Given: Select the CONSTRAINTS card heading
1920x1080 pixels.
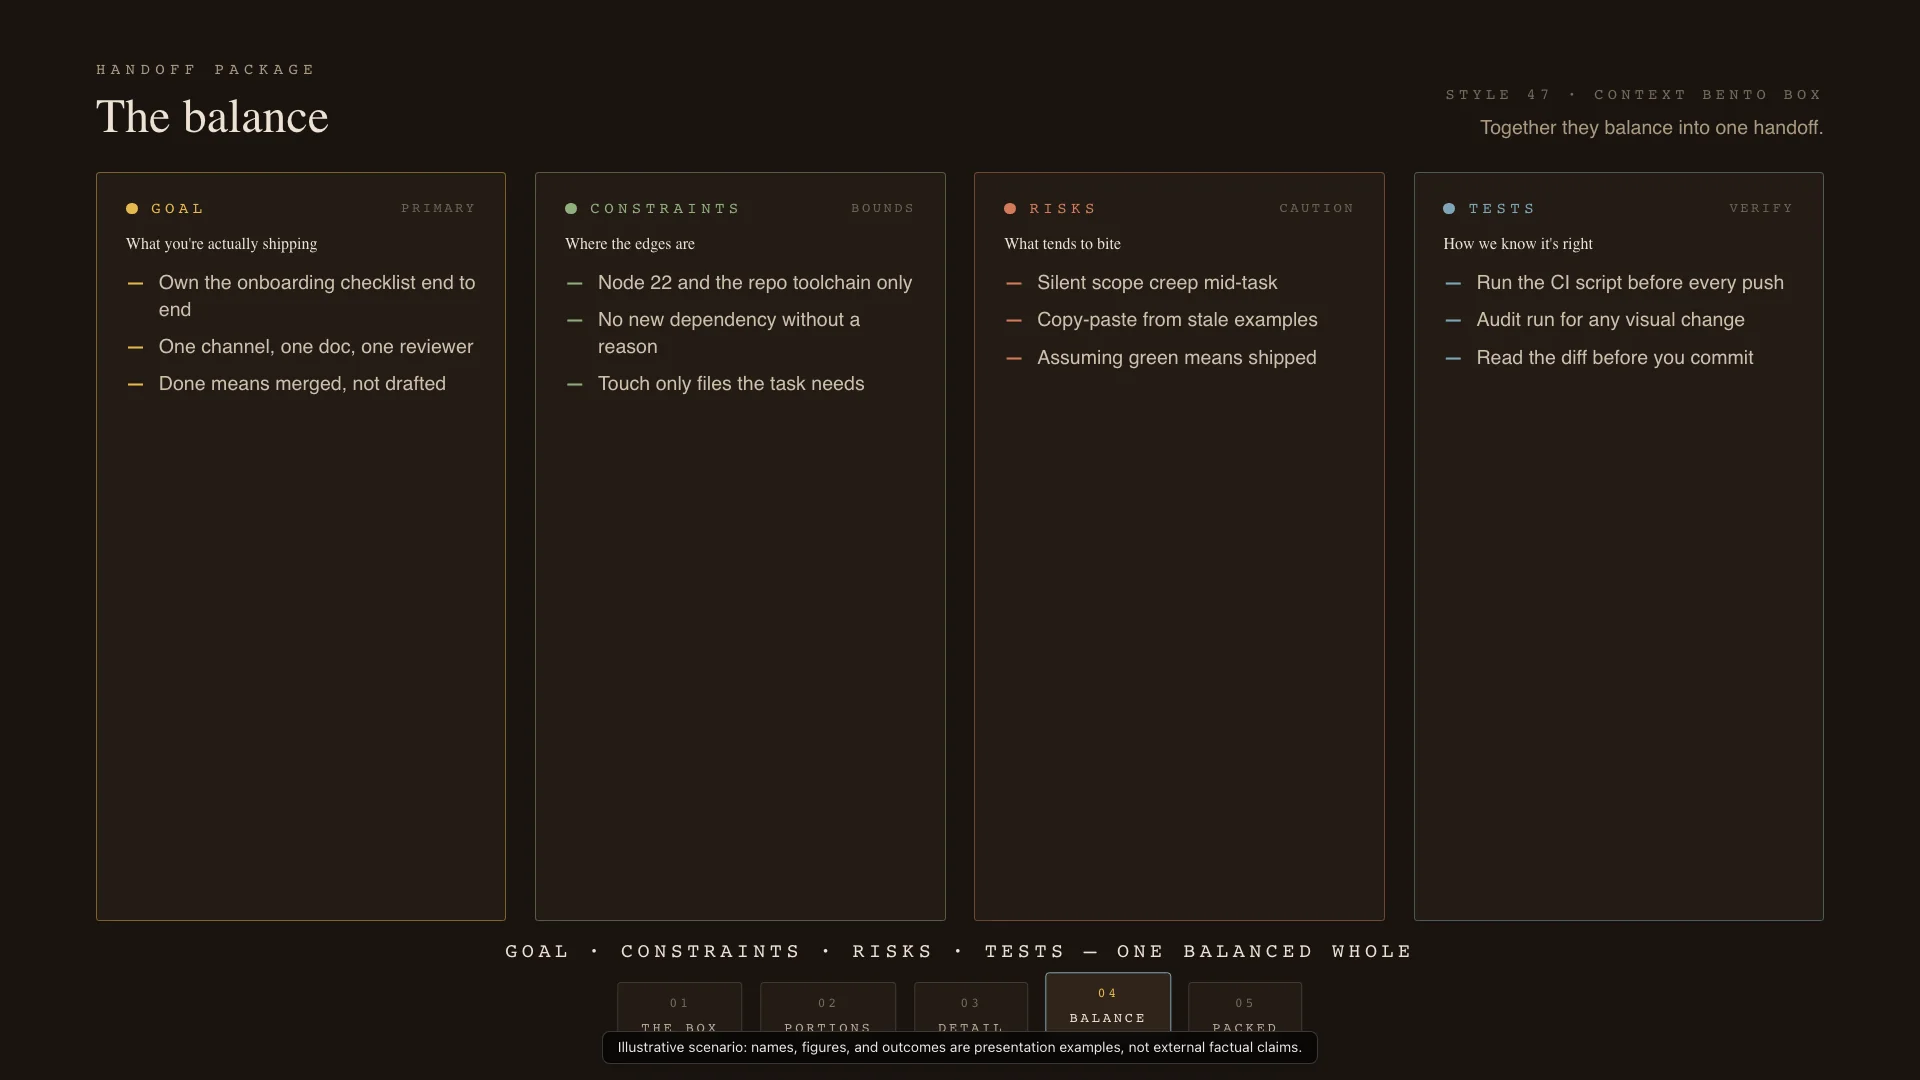Looking at the screenshot, I should click(x=665, y=209).
